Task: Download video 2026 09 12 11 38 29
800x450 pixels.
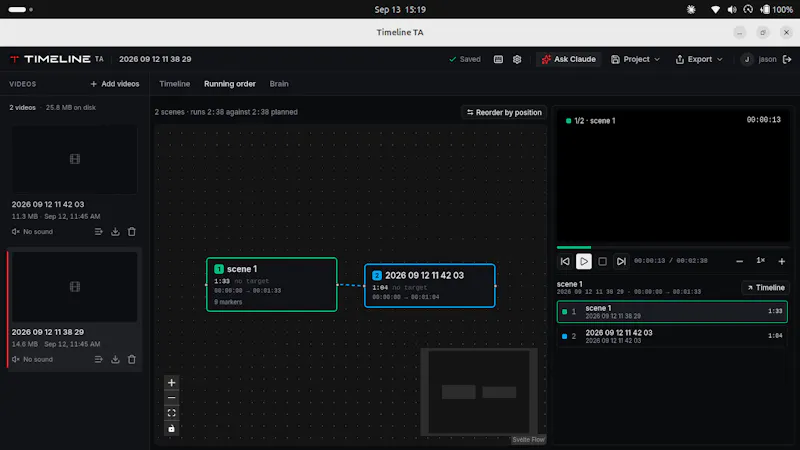Action: coord(115,359)
